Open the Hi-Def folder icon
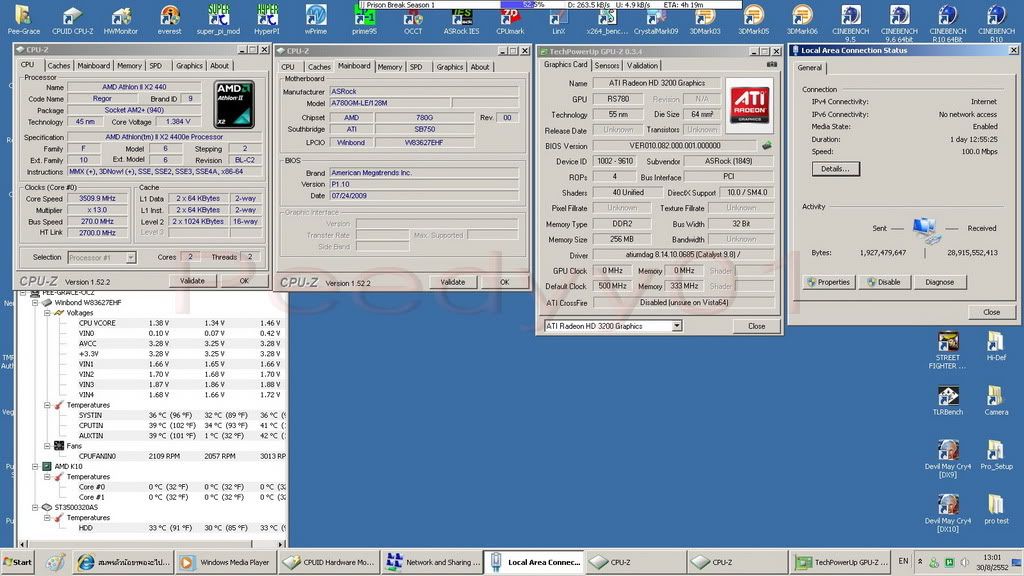 [996, 346]
